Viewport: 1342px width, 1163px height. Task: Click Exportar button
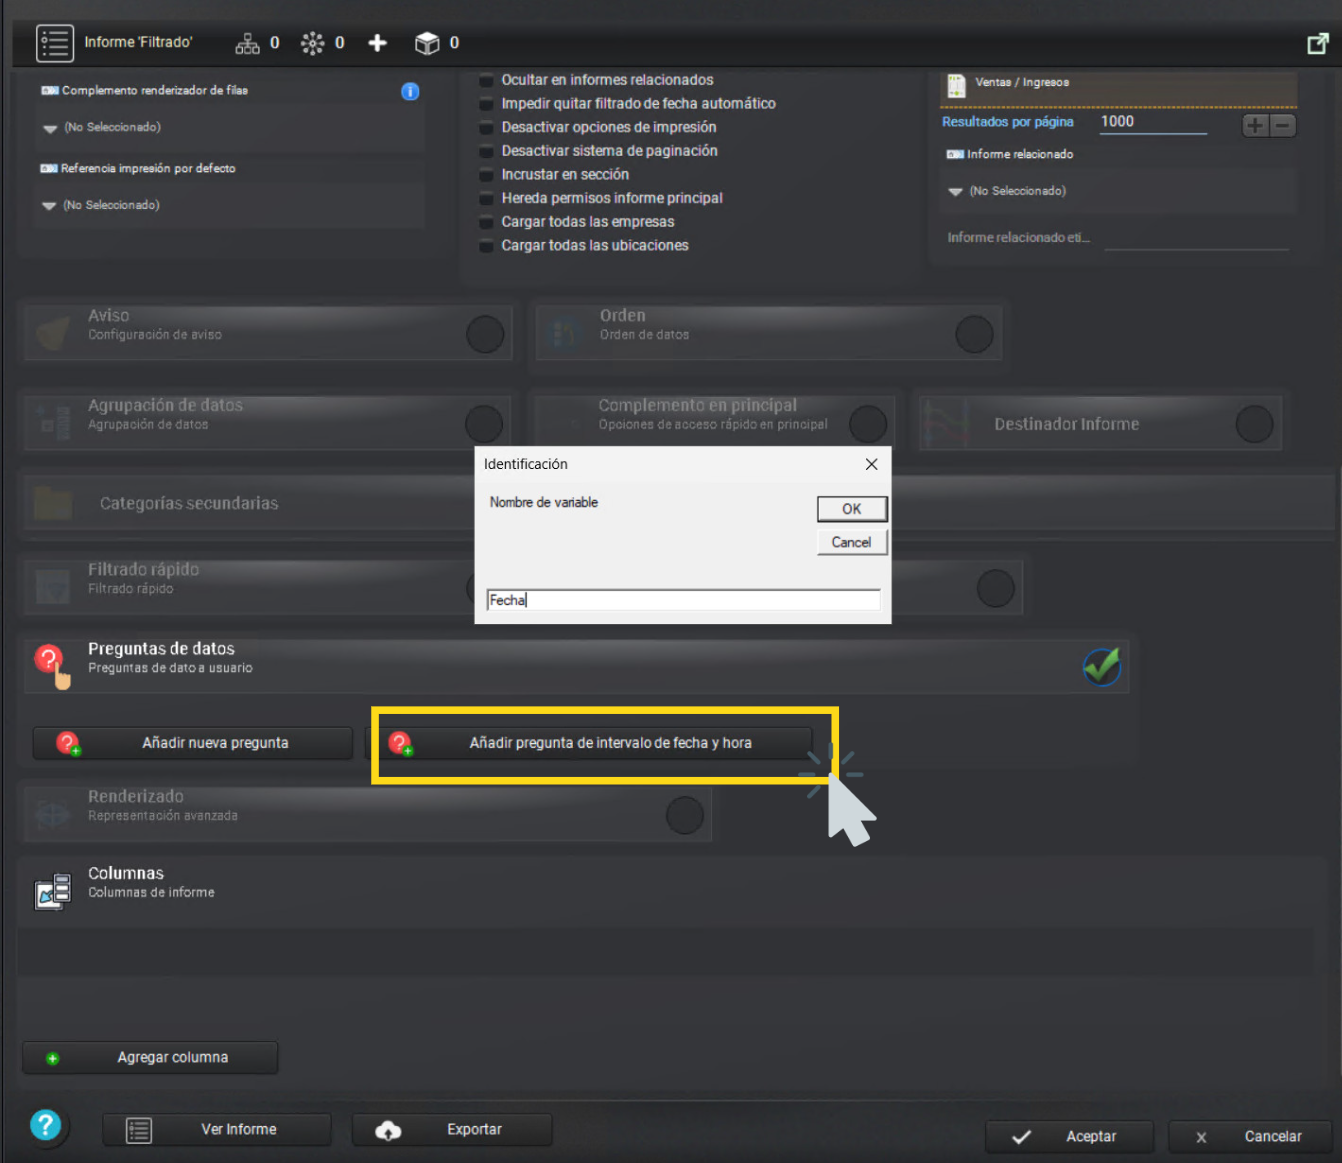(x=452, y=1130)
